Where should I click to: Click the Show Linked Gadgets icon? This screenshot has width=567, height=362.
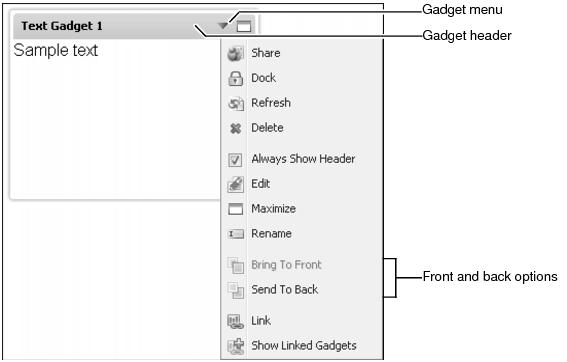point(235,346)
